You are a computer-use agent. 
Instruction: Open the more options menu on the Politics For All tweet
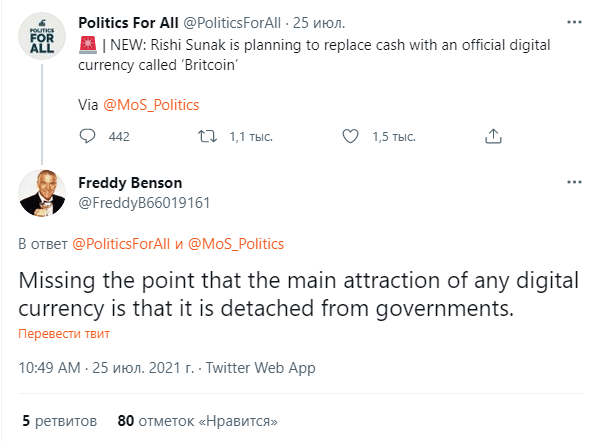pos(574,22)
